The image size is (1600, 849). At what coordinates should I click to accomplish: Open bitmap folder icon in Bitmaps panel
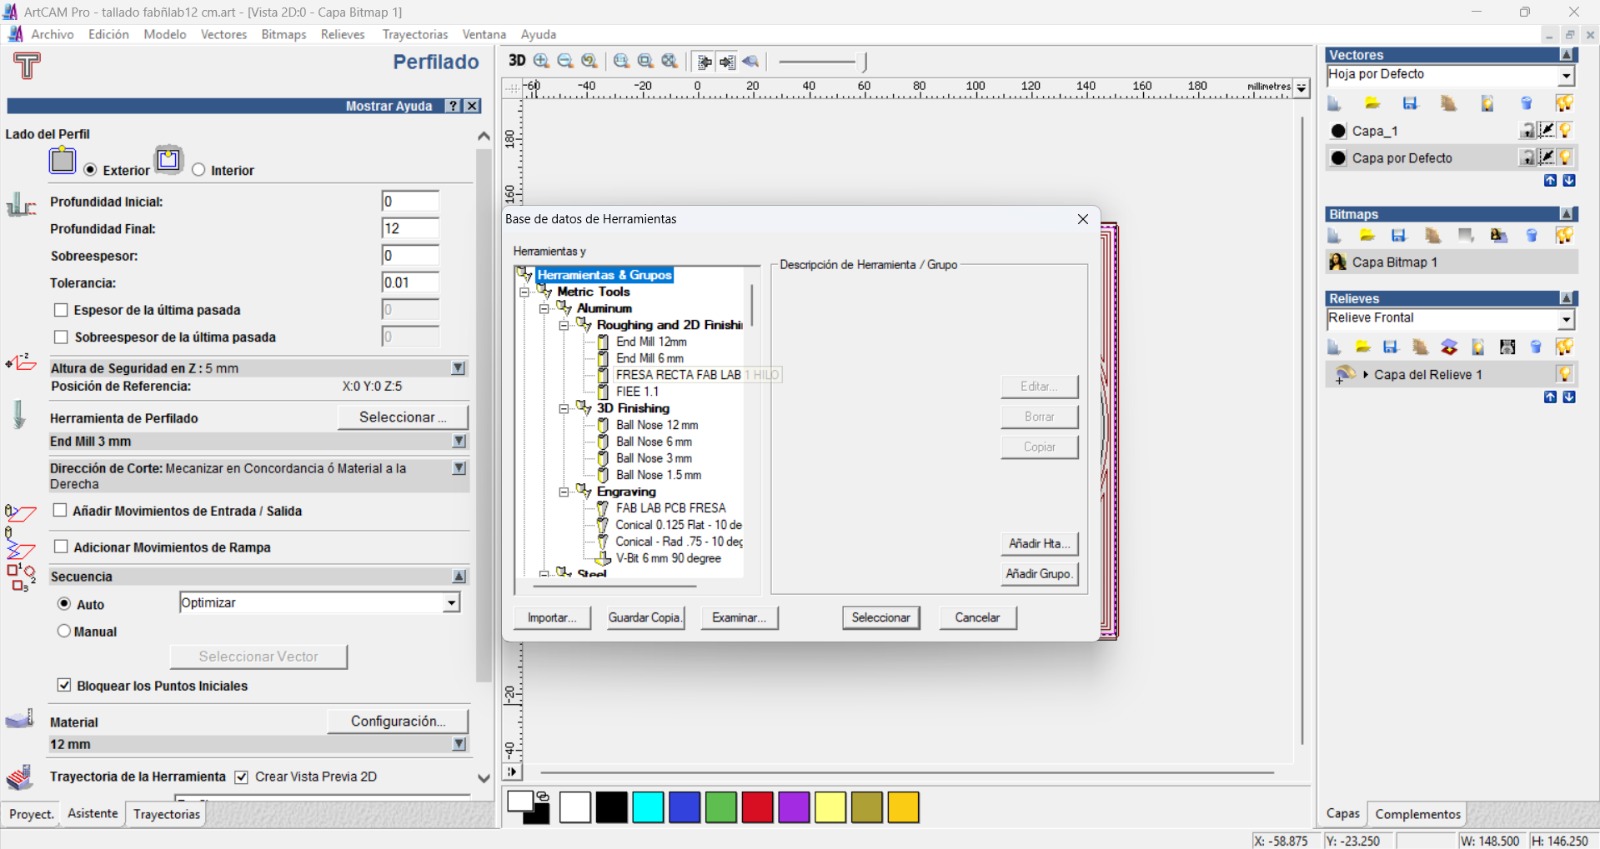pos(1367,235)
